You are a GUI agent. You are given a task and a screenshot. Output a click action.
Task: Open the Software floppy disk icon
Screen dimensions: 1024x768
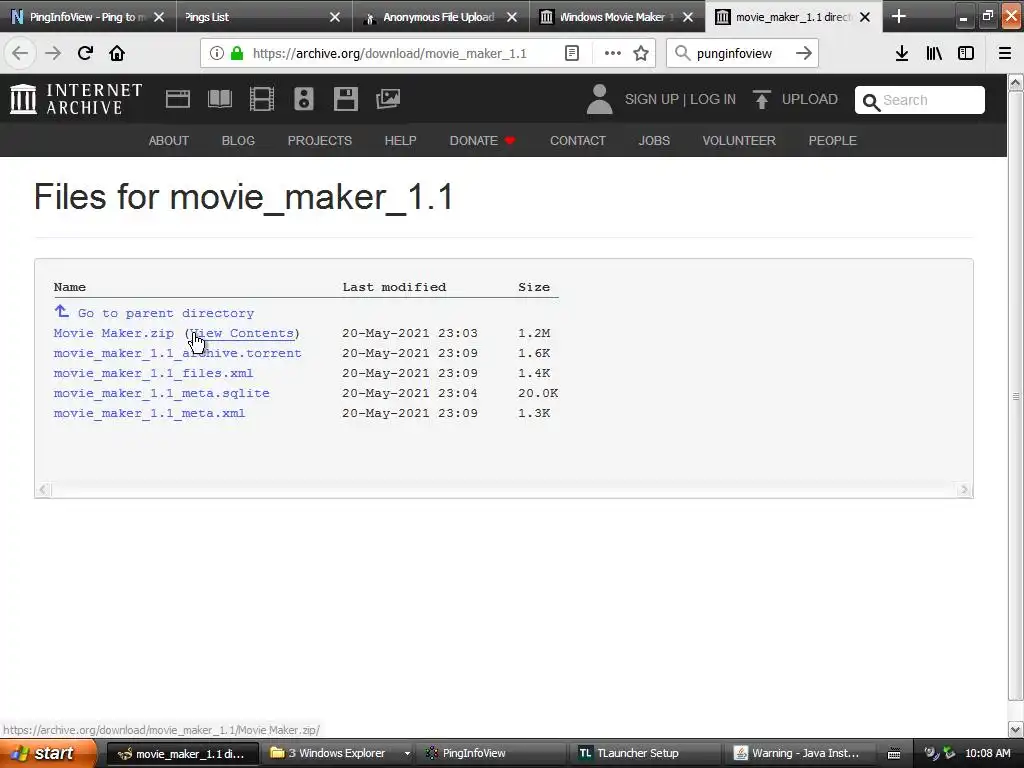pyautogui.click(x=345, y=99)
